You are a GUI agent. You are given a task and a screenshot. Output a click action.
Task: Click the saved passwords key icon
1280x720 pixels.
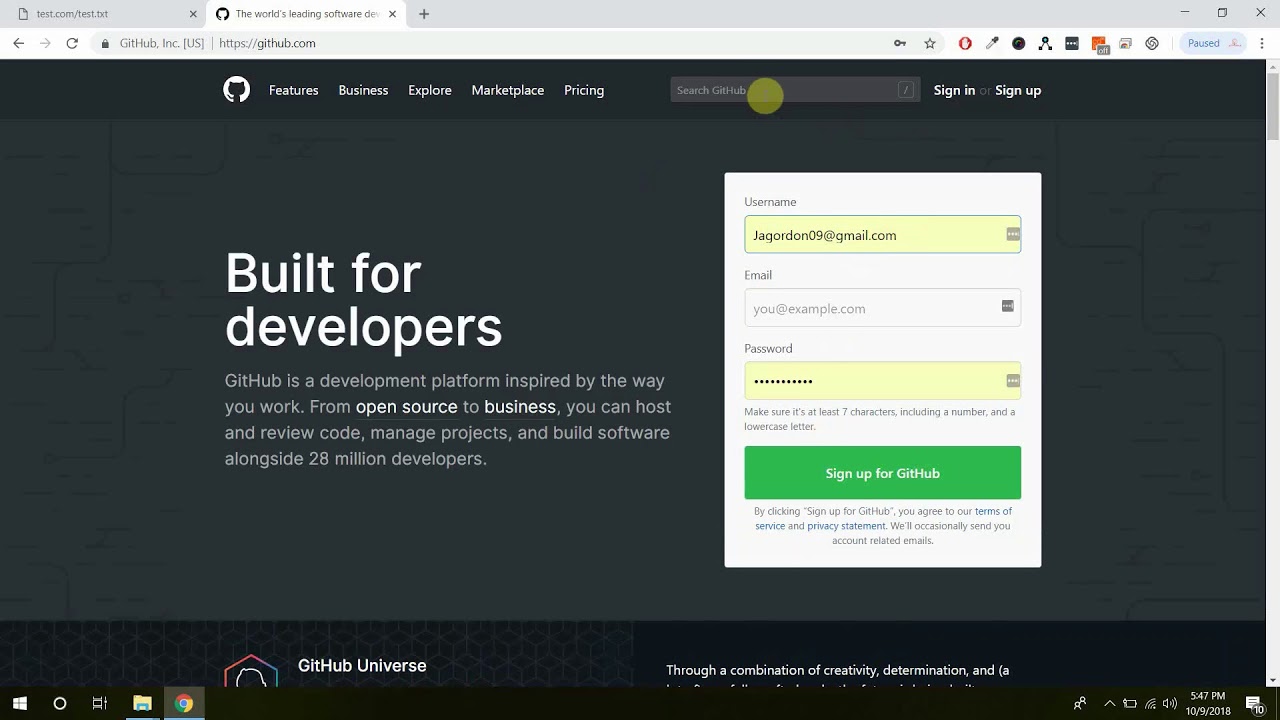900,43
